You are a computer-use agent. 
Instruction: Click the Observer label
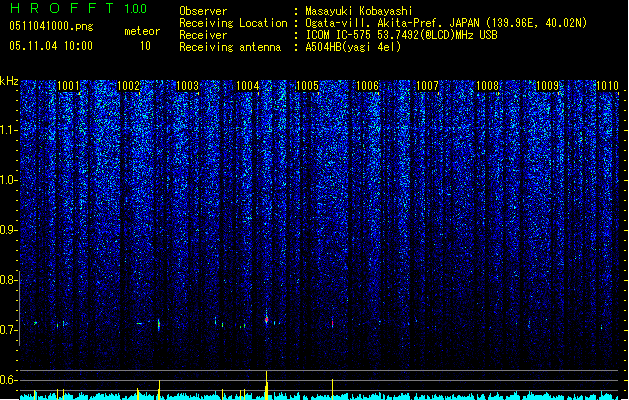203,11
